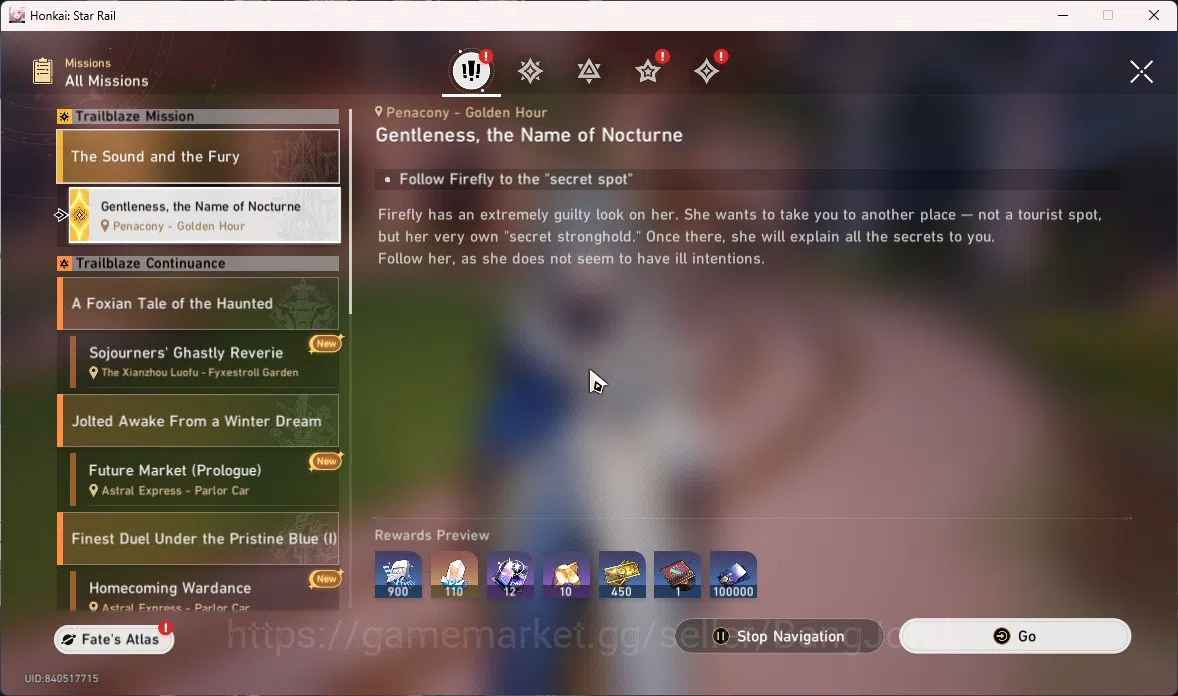Open Jolted Awake From a Winter Dream
The image size is (1178, 696).
point(198,421)
